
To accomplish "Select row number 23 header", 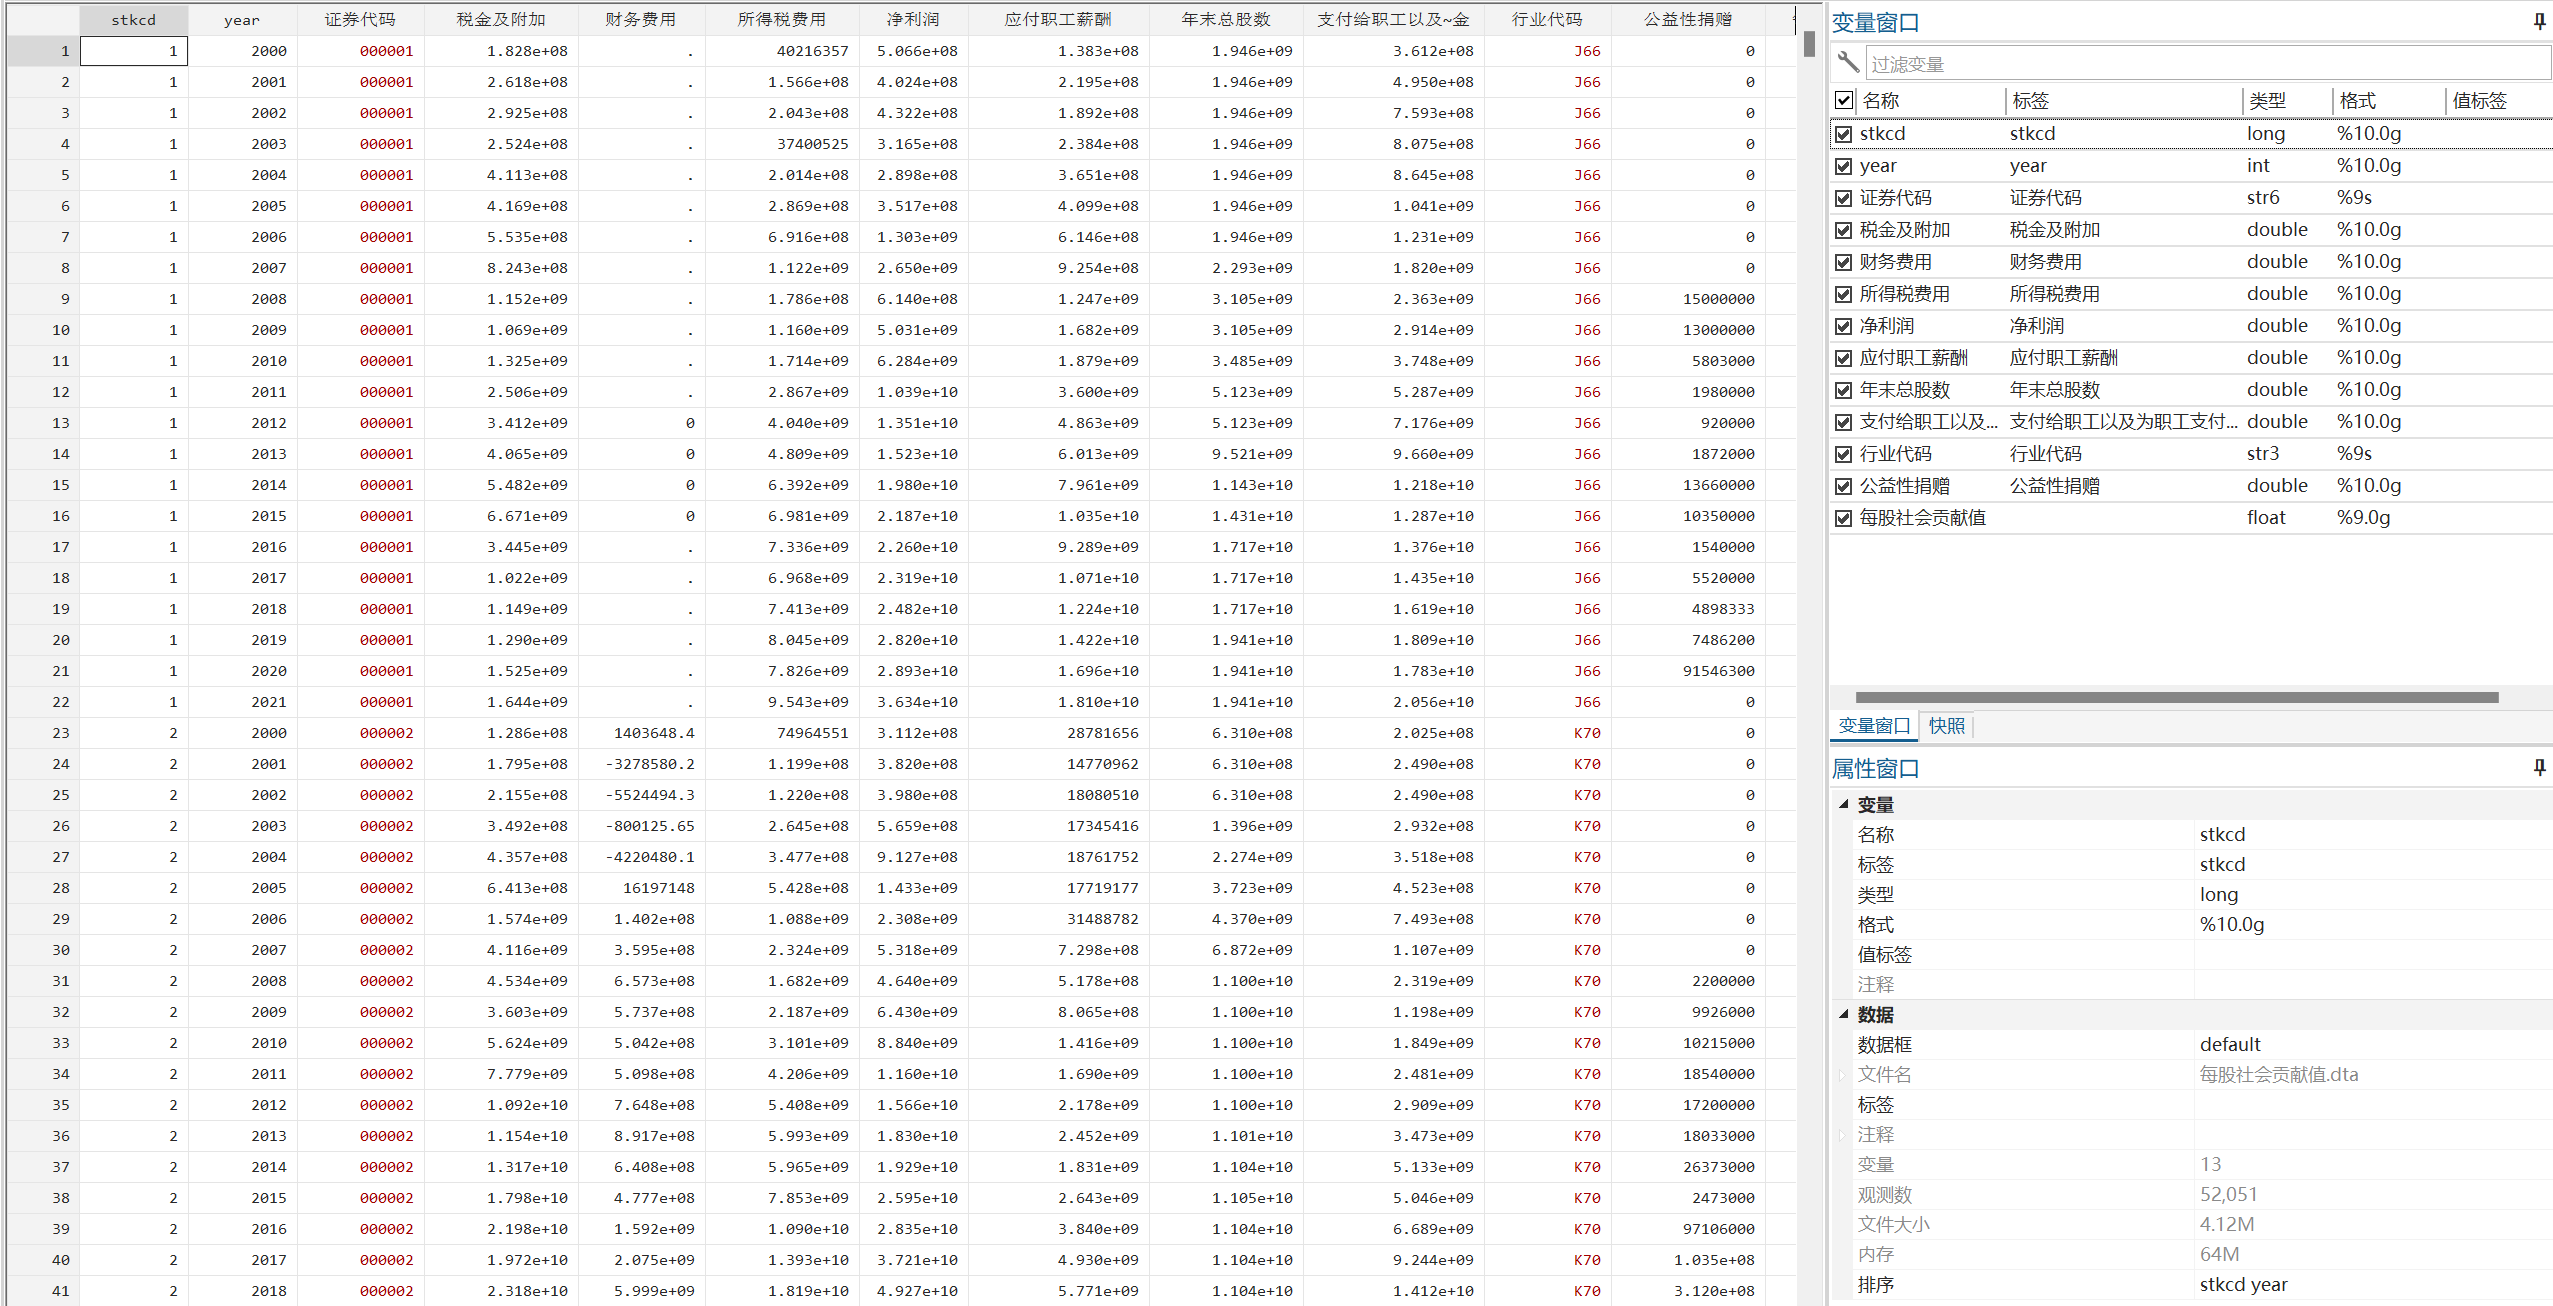I will 43,733.
